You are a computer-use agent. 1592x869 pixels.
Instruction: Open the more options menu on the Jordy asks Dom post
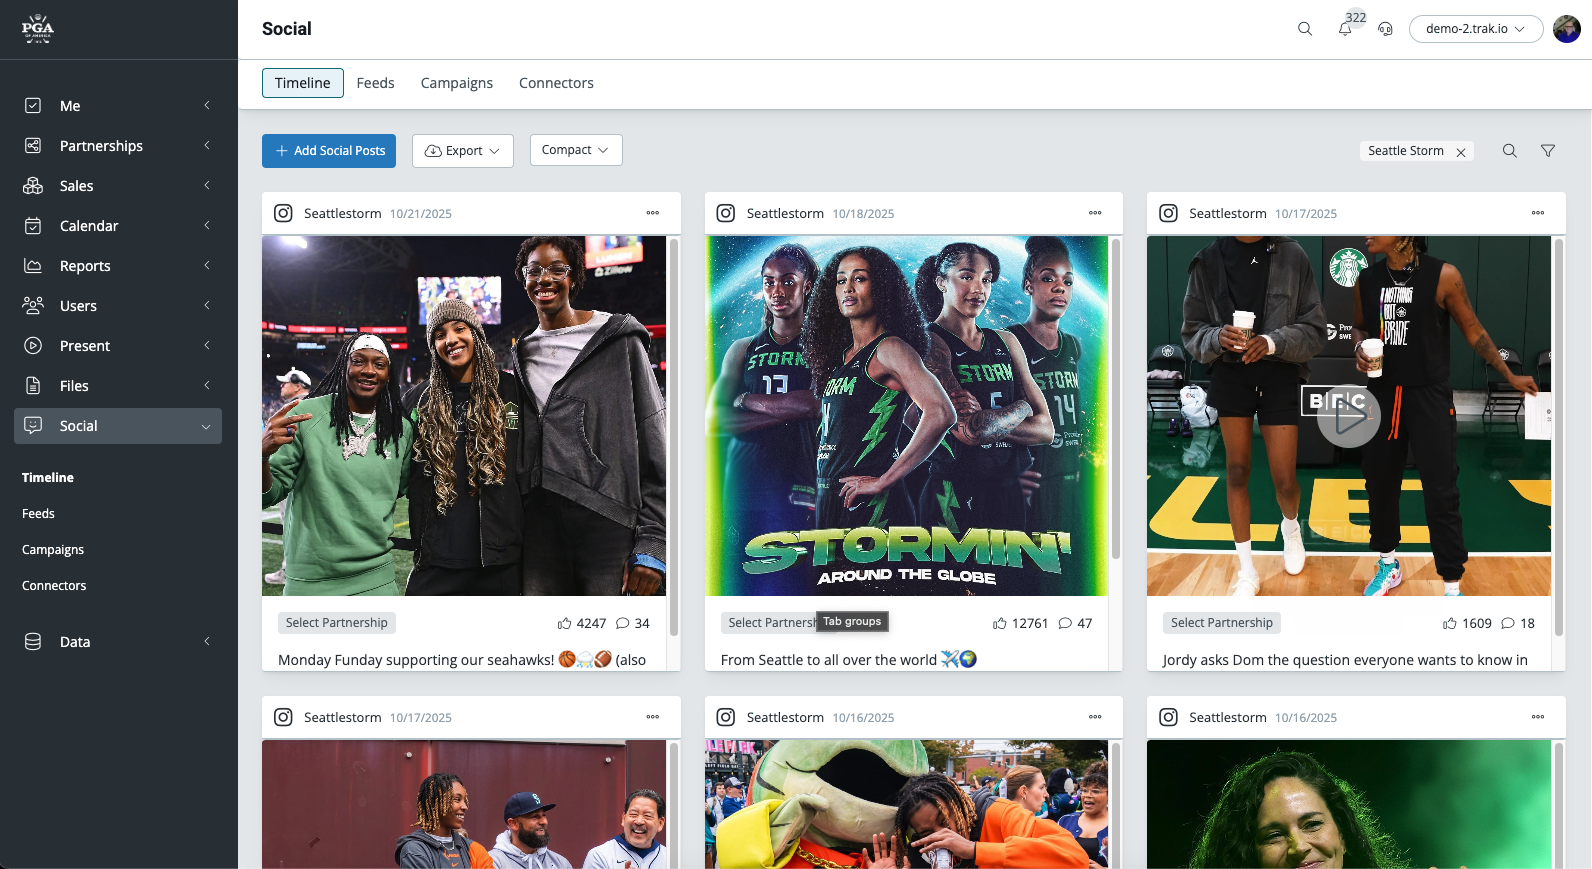(1538, 213)
